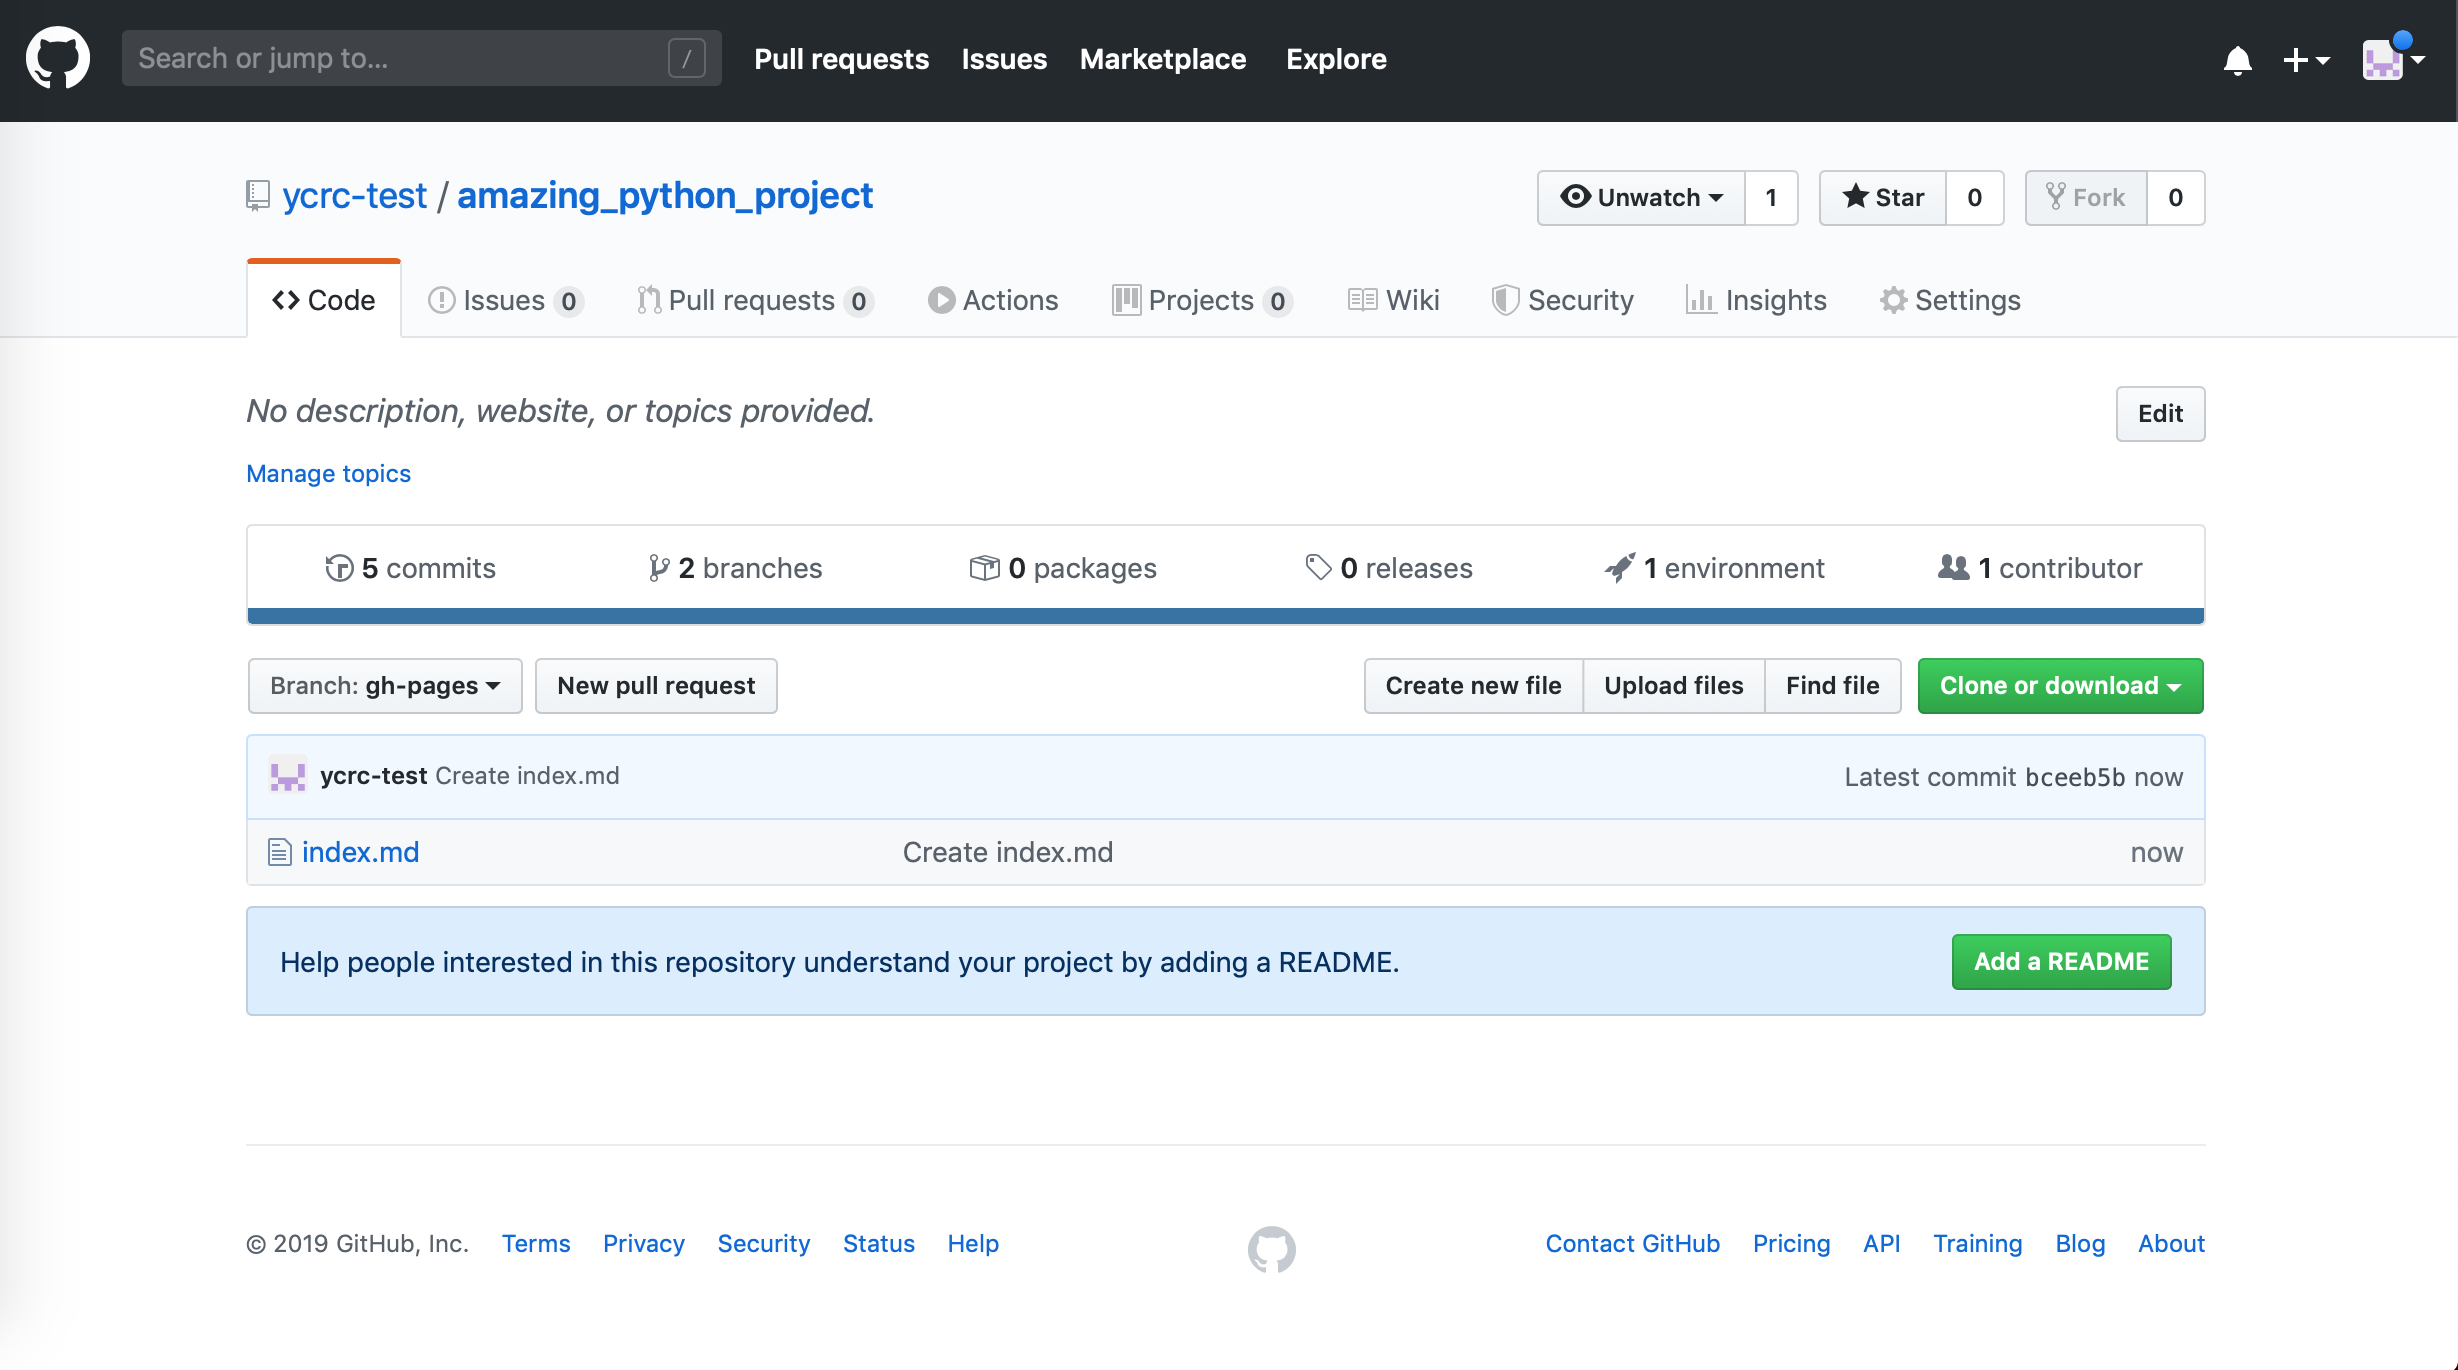Open ycrc-test author link in commit row
The height and width of the screenshot is (1370, 2458).
[373, 776]
